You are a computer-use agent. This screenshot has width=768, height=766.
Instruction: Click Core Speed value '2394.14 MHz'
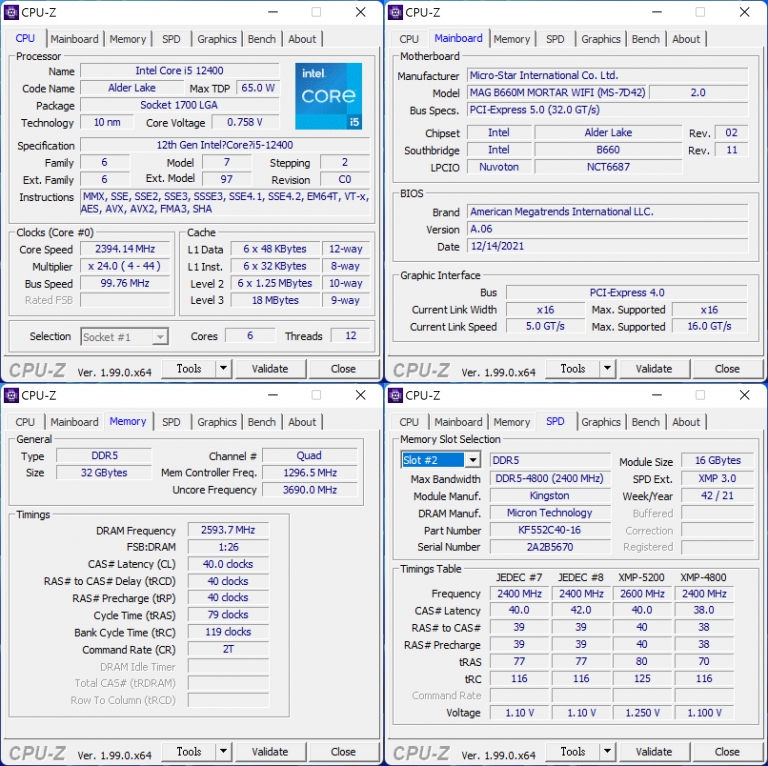[125, 249]
